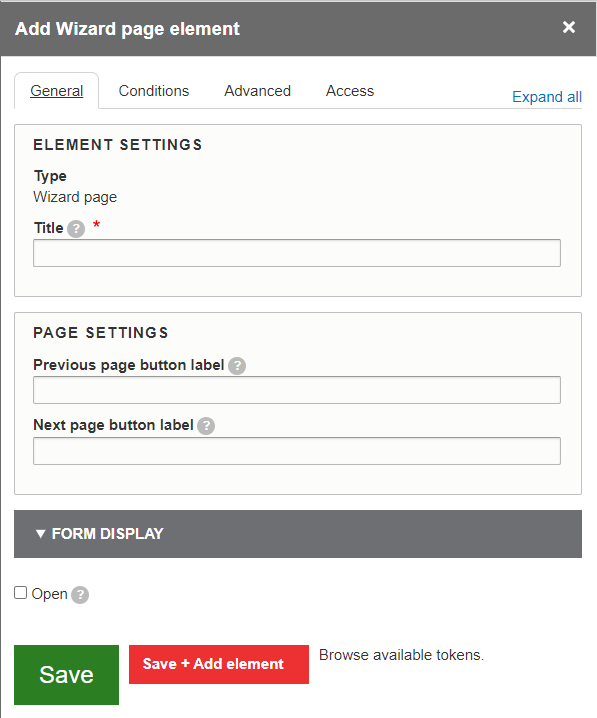Viewport: 597px width, 718px height.
Task: Click the green Save button
Action: pos(66,674)
